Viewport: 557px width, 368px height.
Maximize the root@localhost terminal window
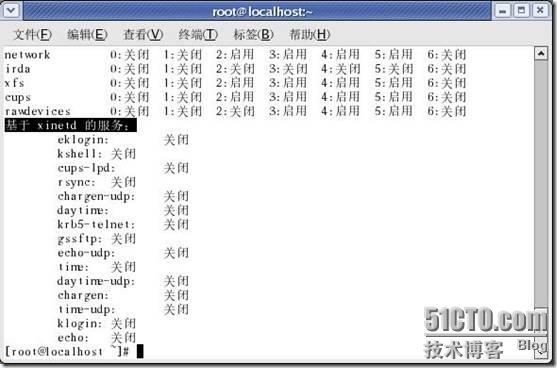(x=521, y=11)
